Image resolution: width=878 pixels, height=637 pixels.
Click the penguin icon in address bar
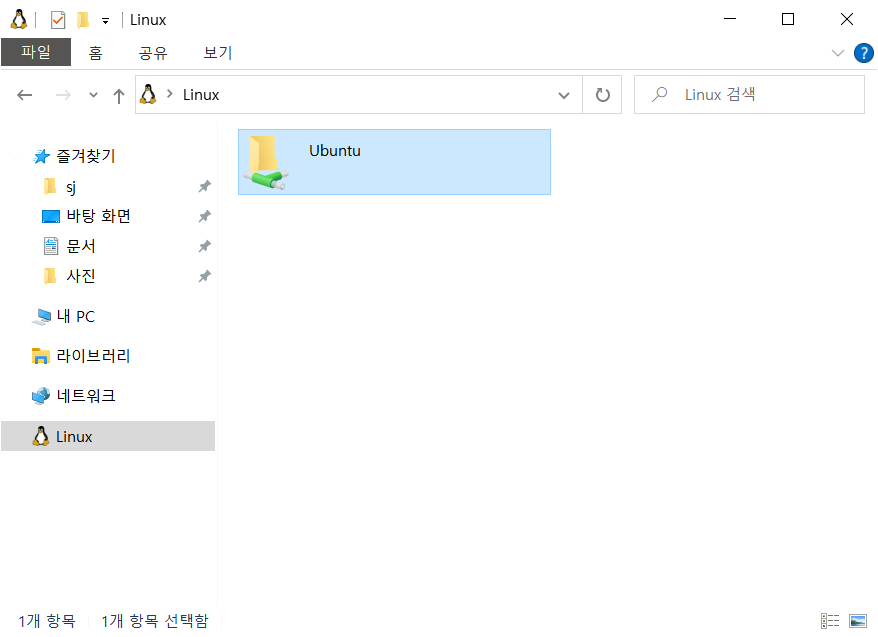click(148, 94)
